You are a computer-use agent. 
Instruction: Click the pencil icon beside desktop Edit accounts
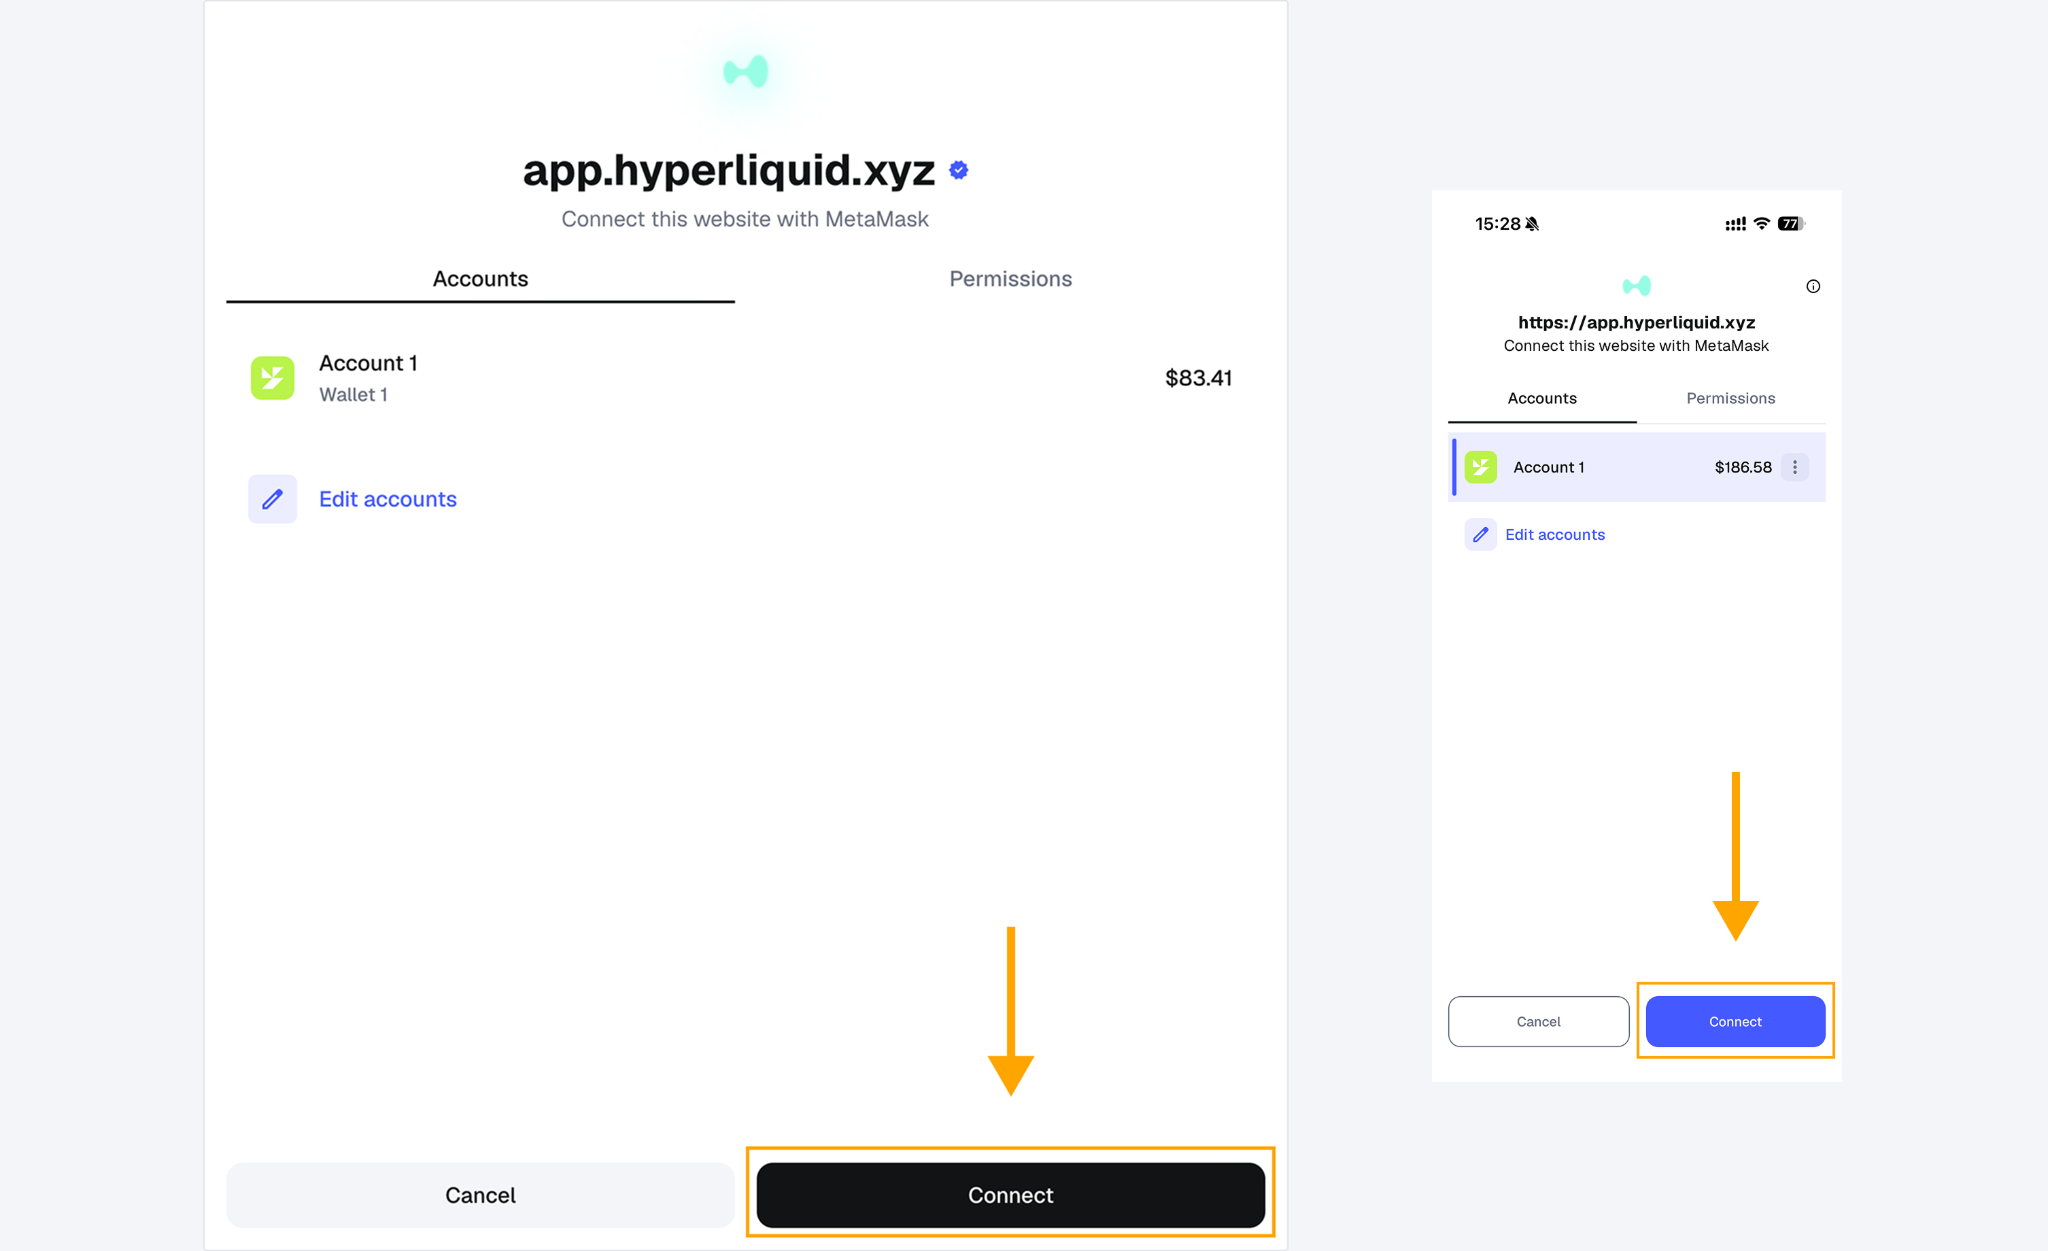click(272, 499)
